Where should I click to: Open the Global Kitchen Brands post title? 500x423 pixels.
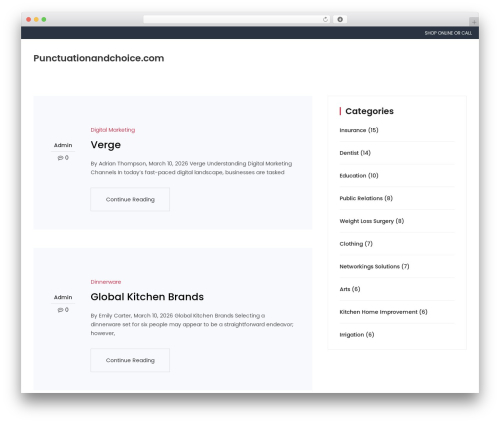click(147, 297)
